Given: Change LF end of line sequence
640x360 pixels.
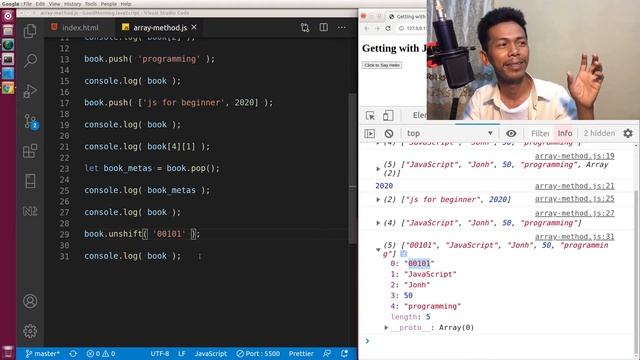Looking at the screenshot, I should [x=182, y=353].
